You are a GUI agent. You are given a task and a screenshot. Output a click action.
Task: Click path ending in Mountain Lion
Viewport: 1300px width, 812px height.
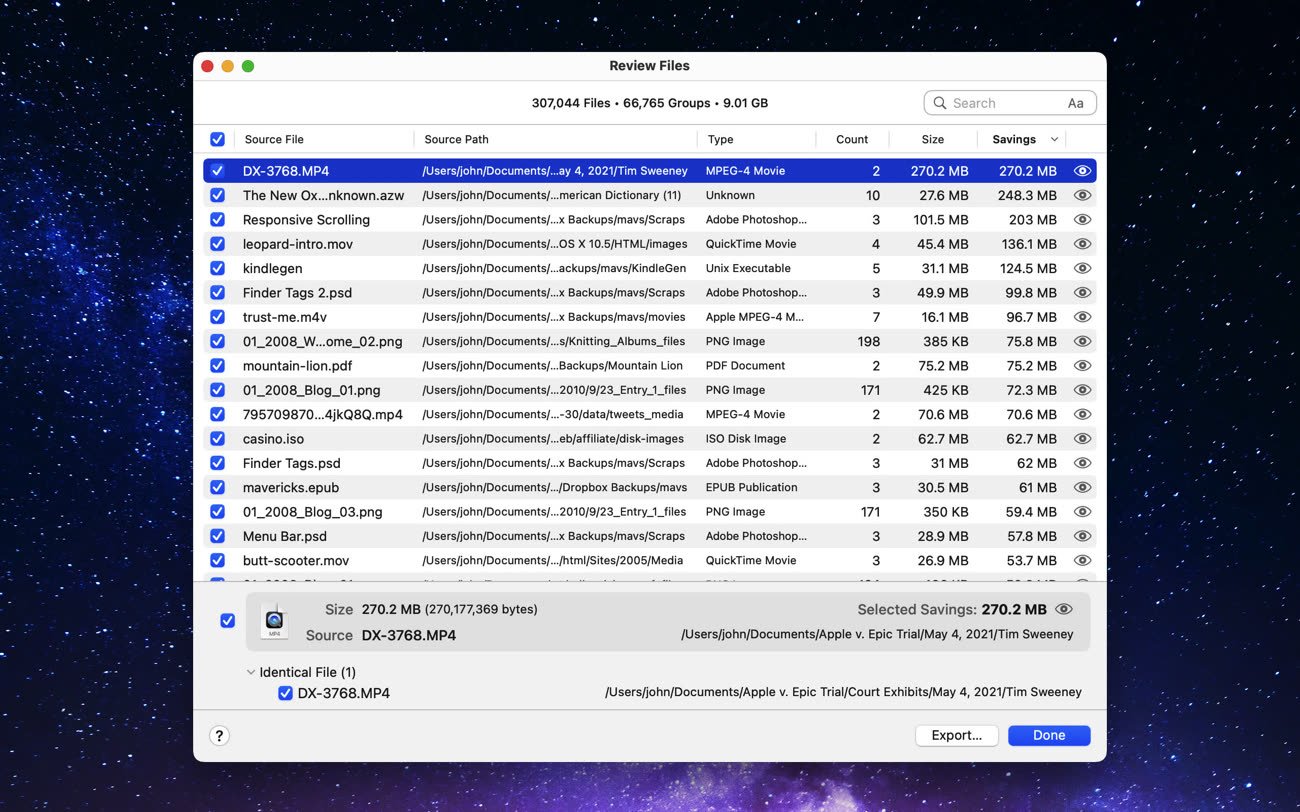click(552, 366)
